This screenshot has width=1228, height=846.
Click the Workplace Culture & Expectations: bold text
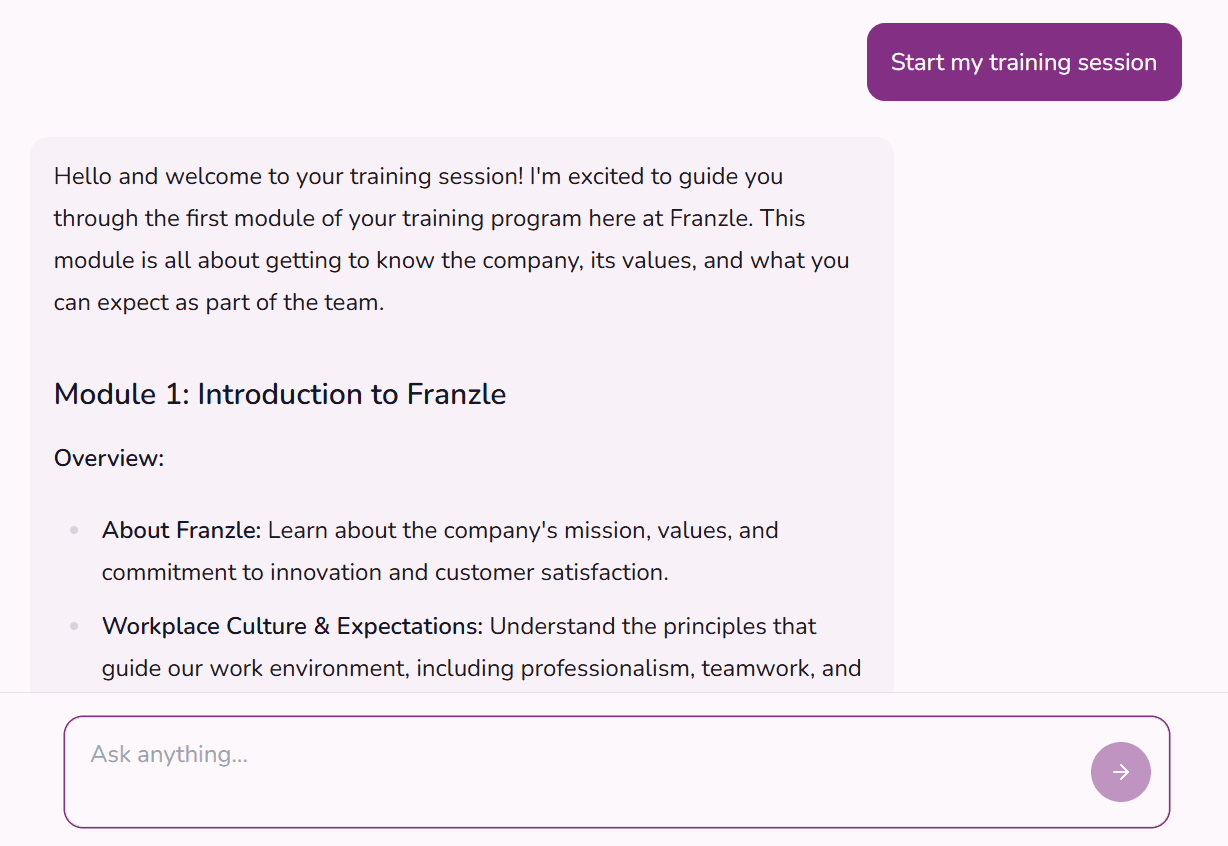tap(292, 626)
